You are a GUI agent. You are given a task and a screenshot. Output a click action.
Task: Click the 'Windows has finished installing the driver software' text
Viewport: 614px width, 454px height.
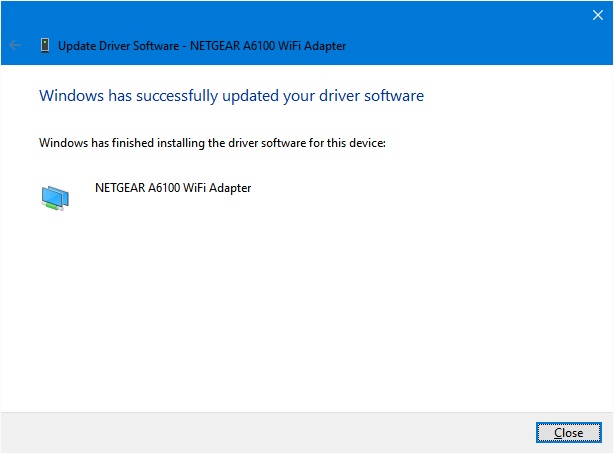(x=212, y=143)
